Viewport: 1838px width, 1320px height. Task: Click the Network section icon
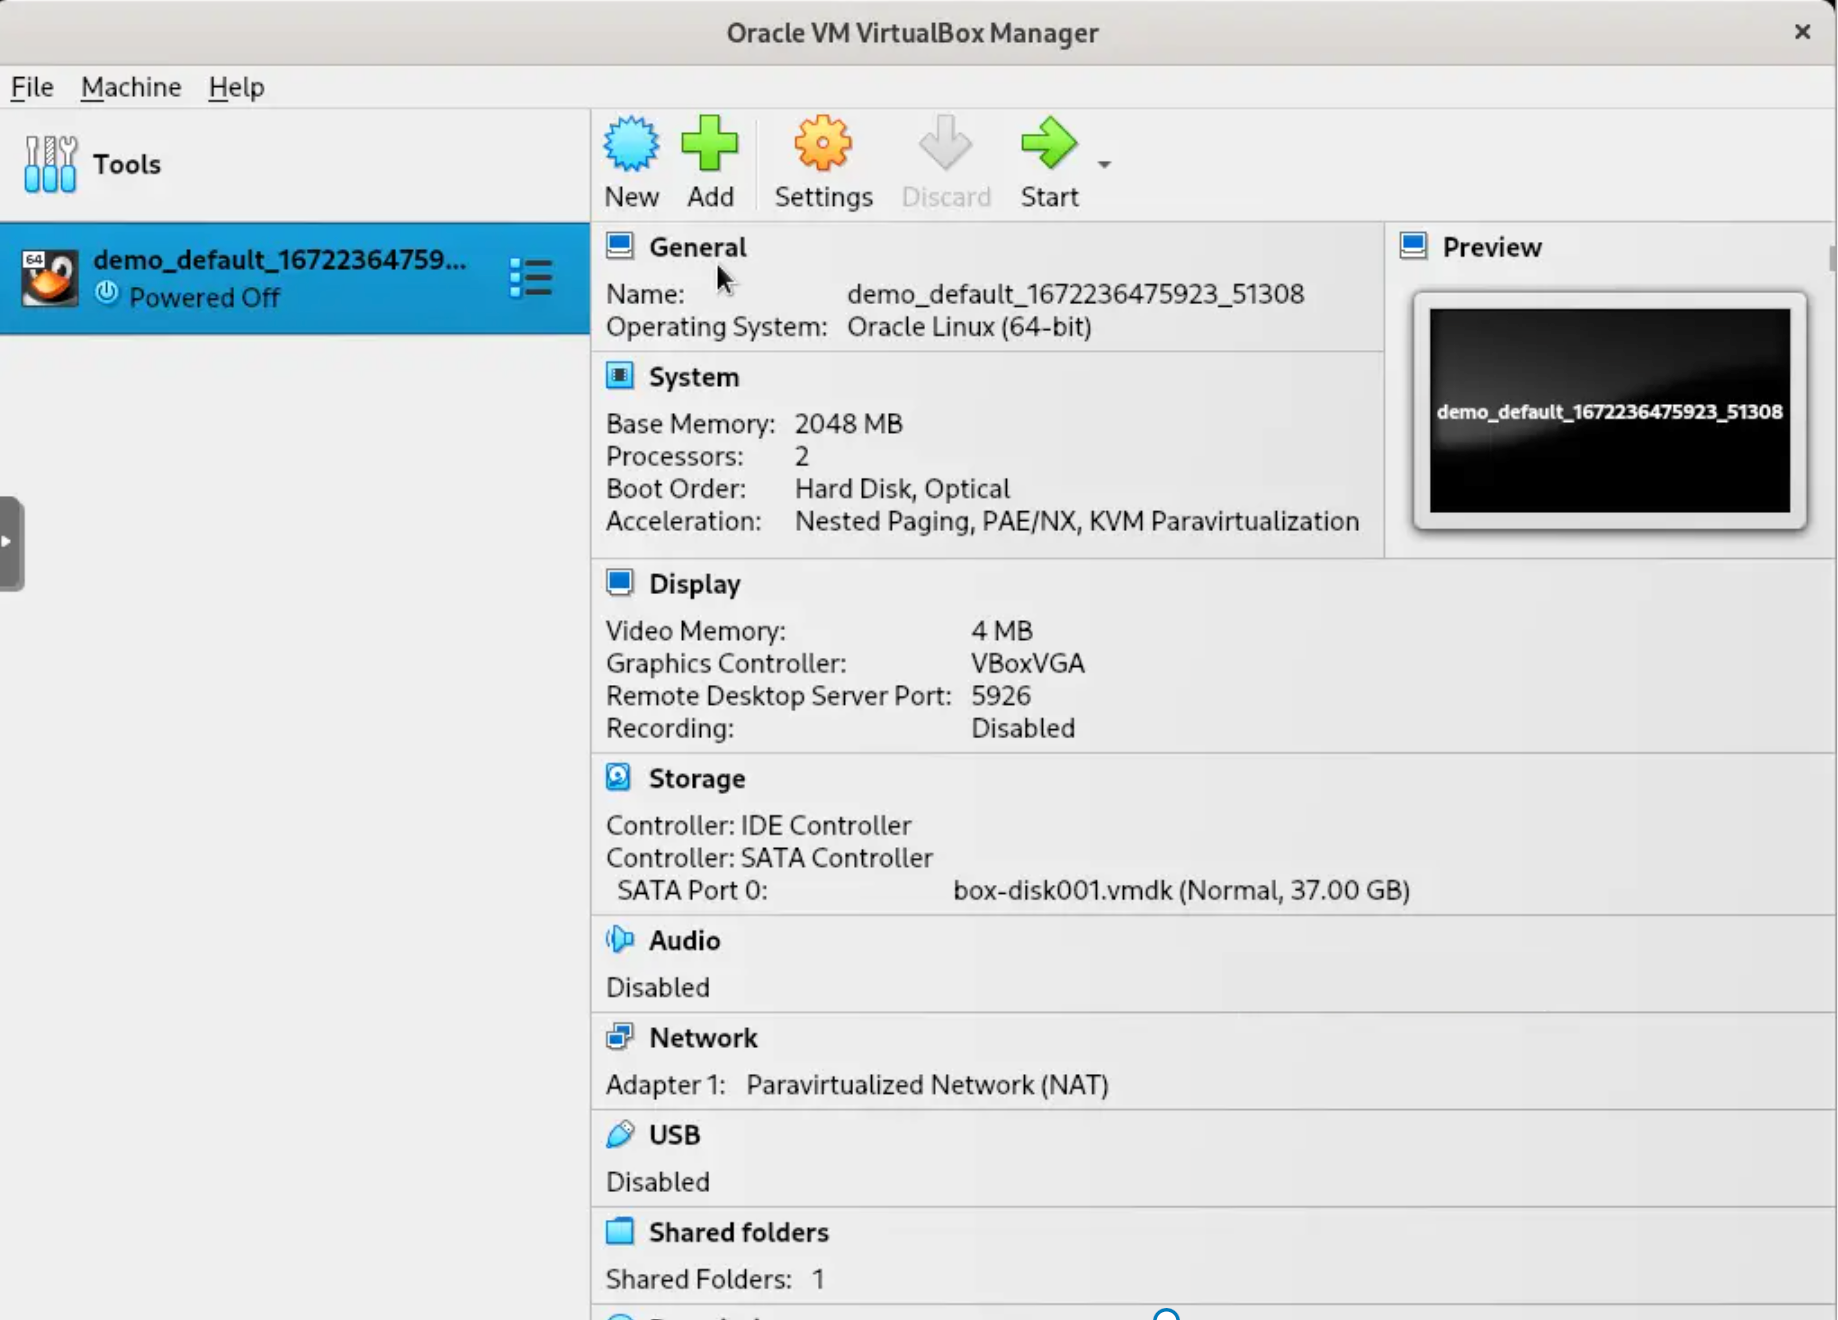pyautogui.click(x=620, y=1036)
